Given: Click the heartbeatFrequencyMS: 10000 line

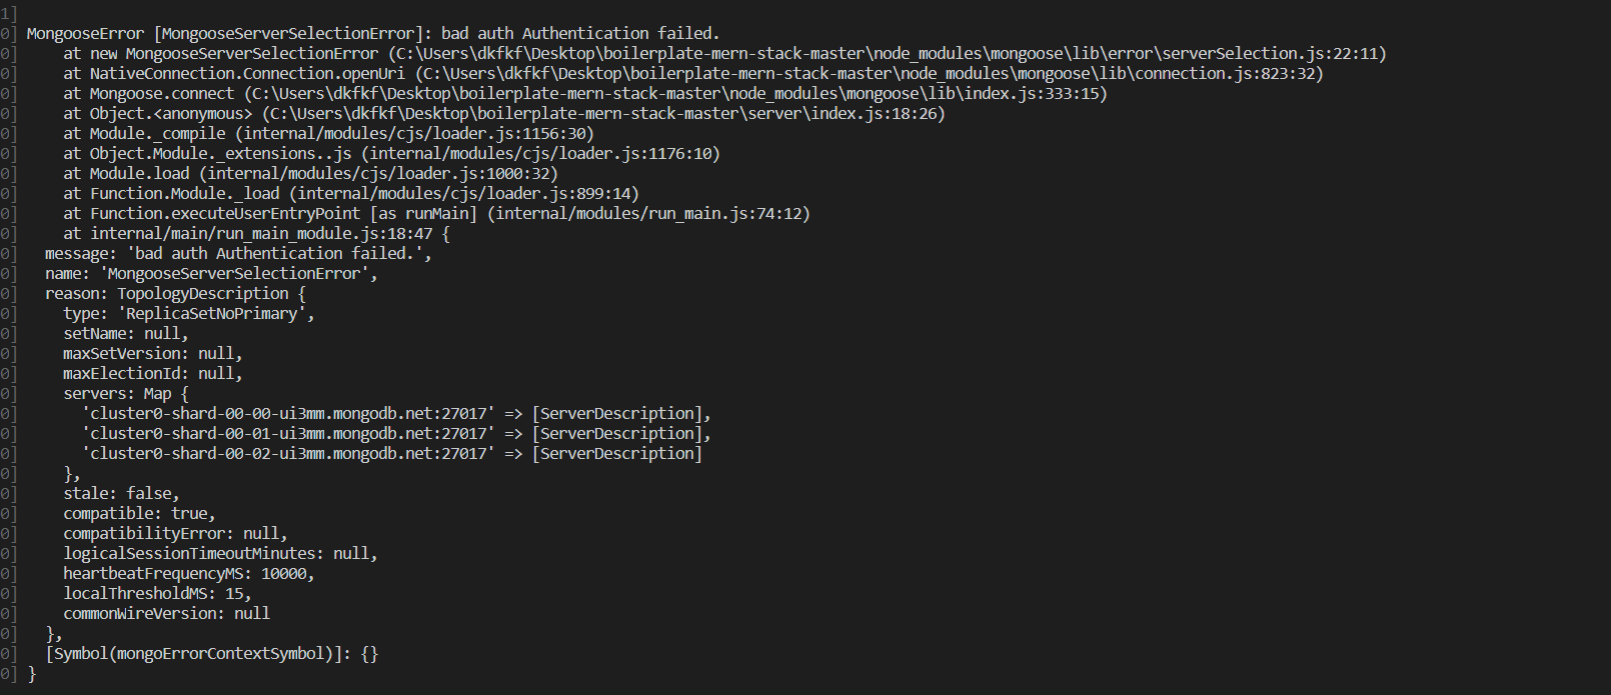Looking at the screenshot, I should coord(189,574).
